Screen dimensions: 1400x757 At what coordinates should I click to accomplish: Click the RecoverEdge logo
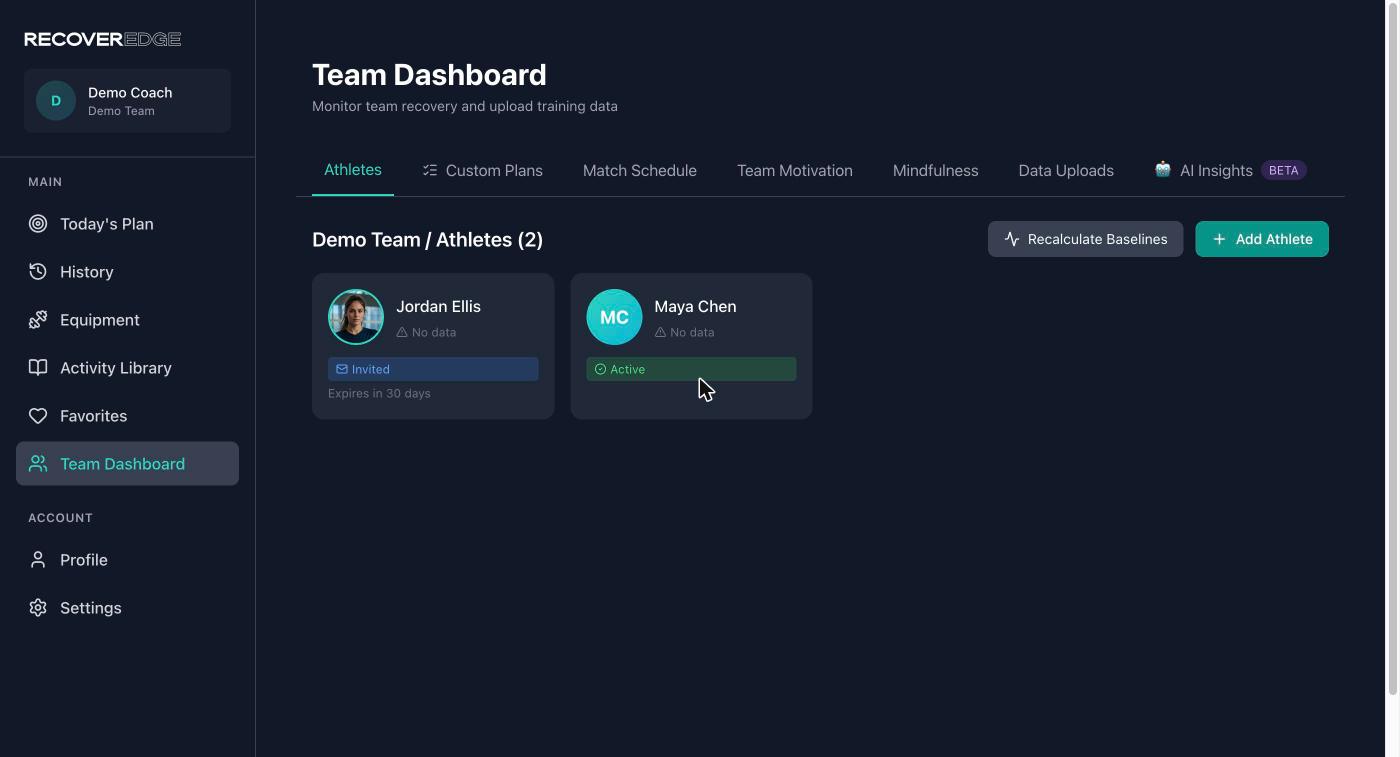coord(103,39)
